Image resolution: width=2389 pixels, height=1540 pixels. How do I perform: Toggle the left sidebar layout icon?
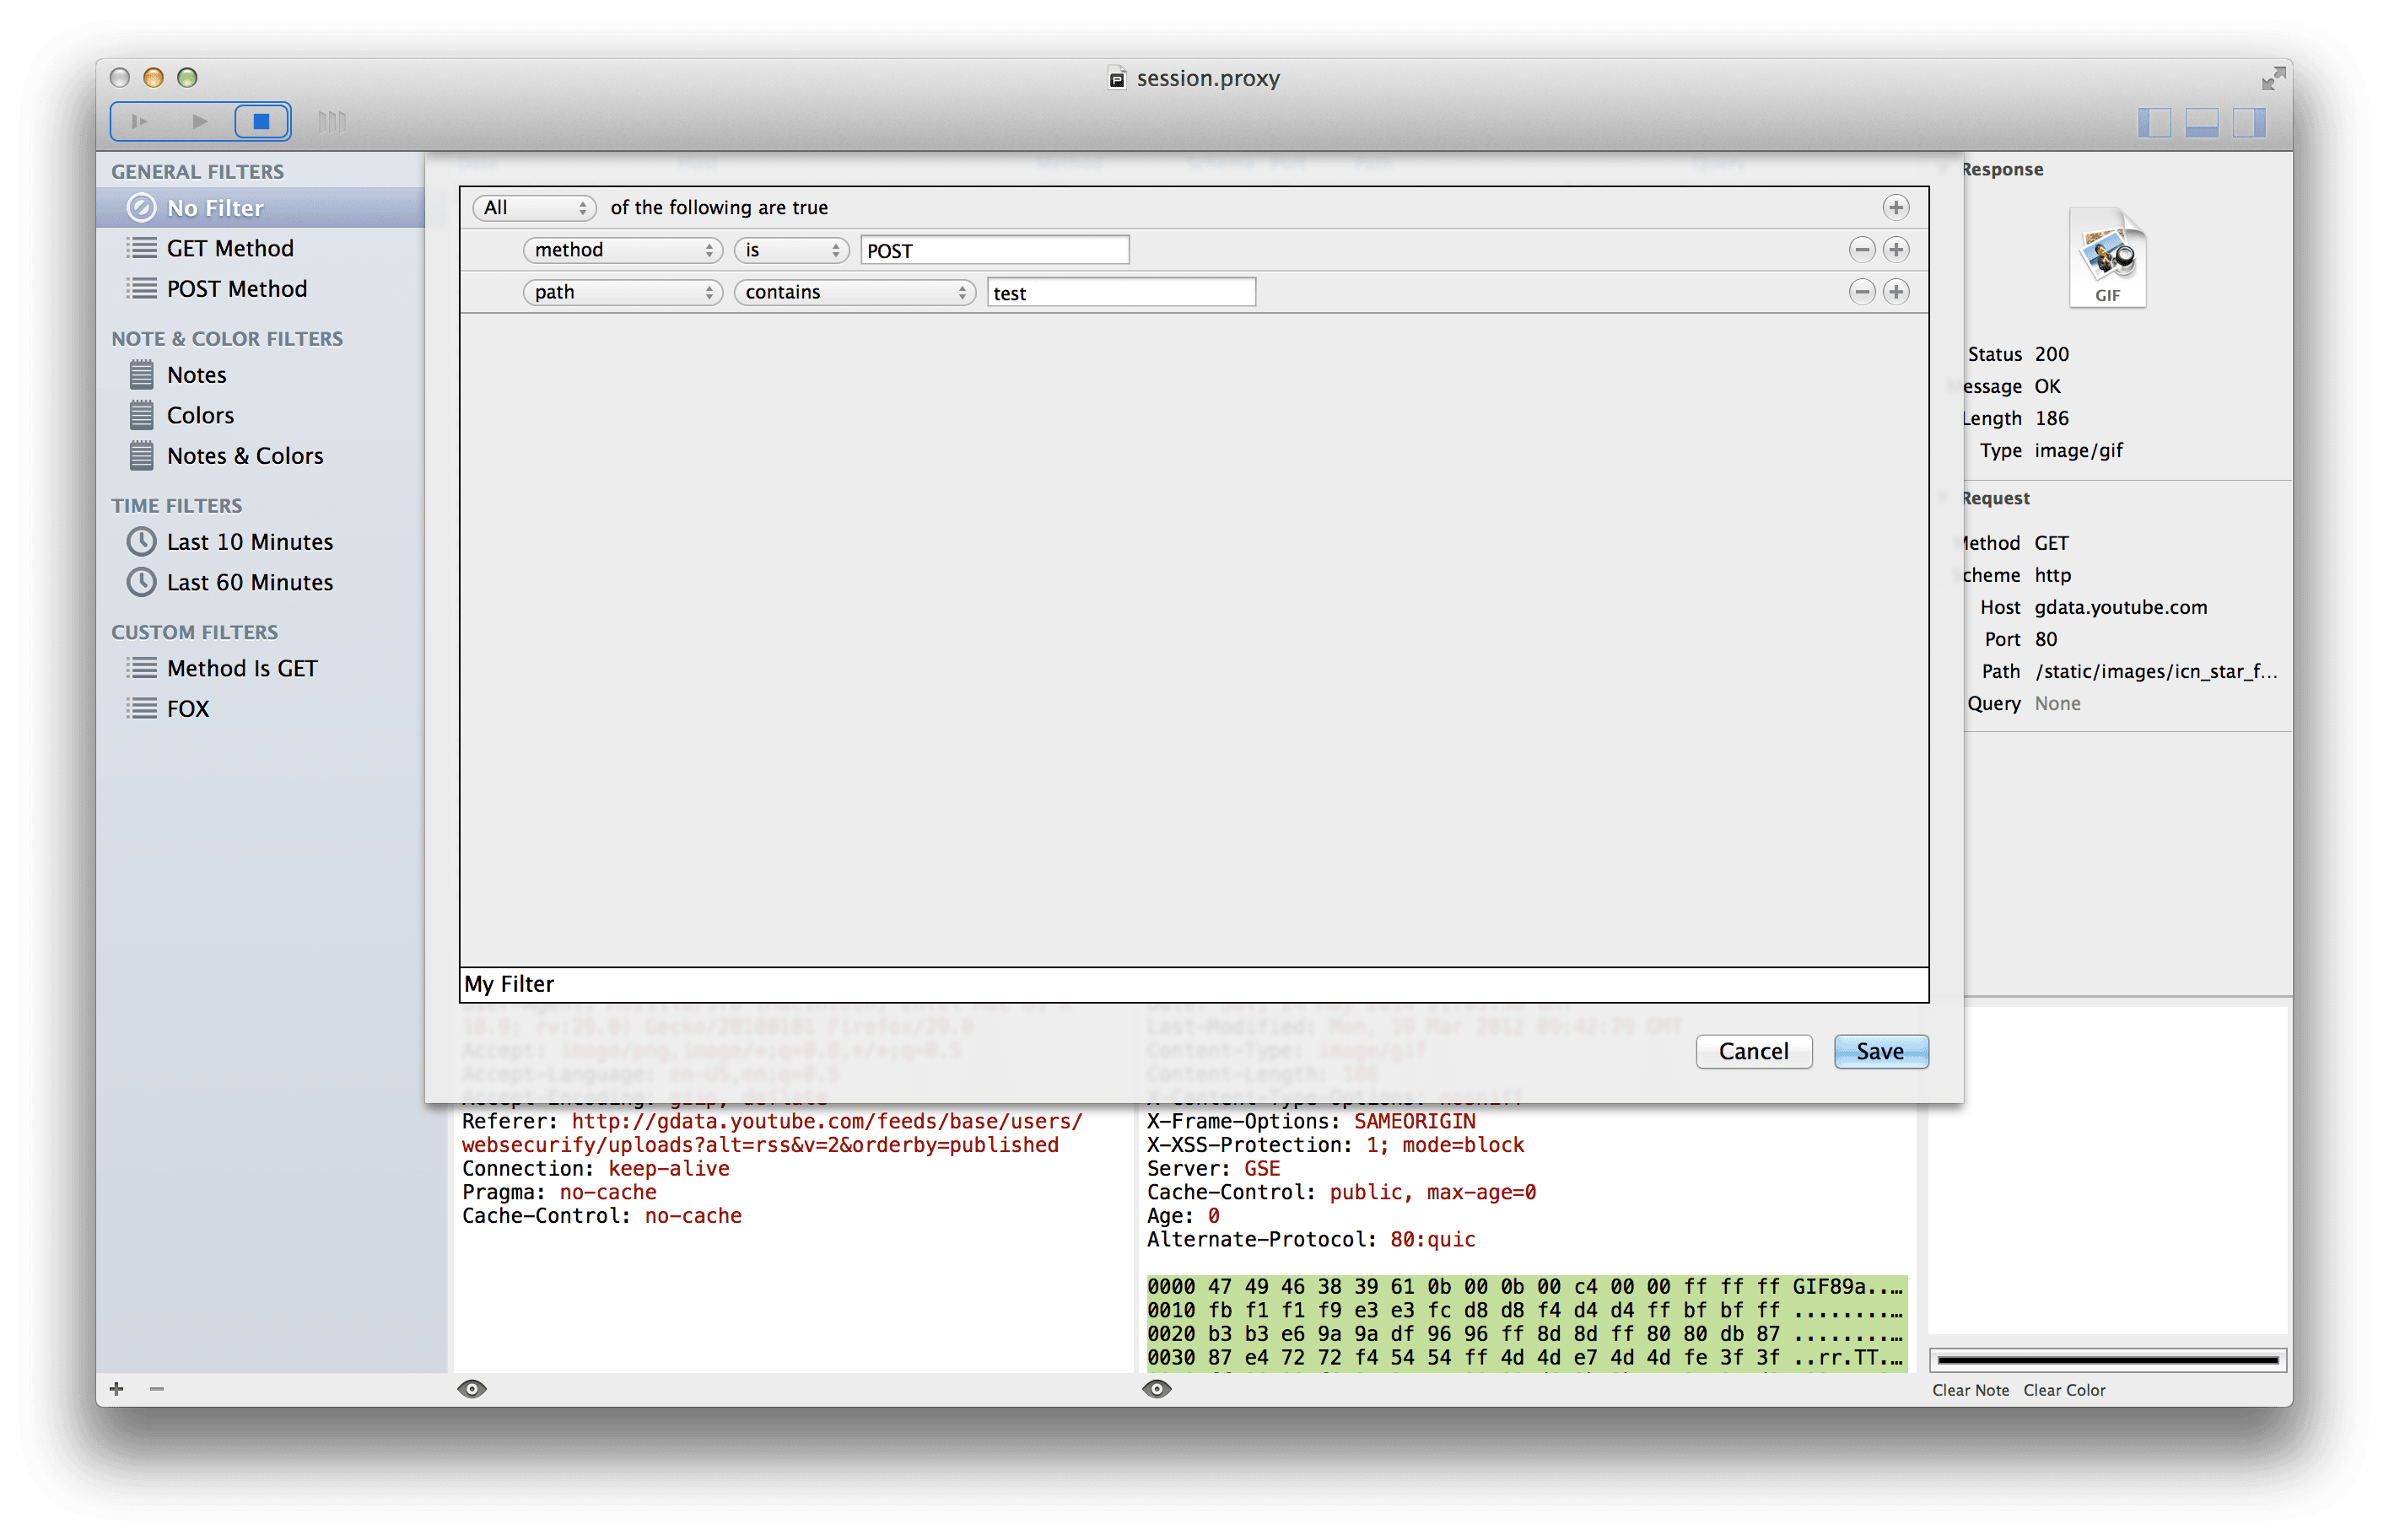[2155, 122]
